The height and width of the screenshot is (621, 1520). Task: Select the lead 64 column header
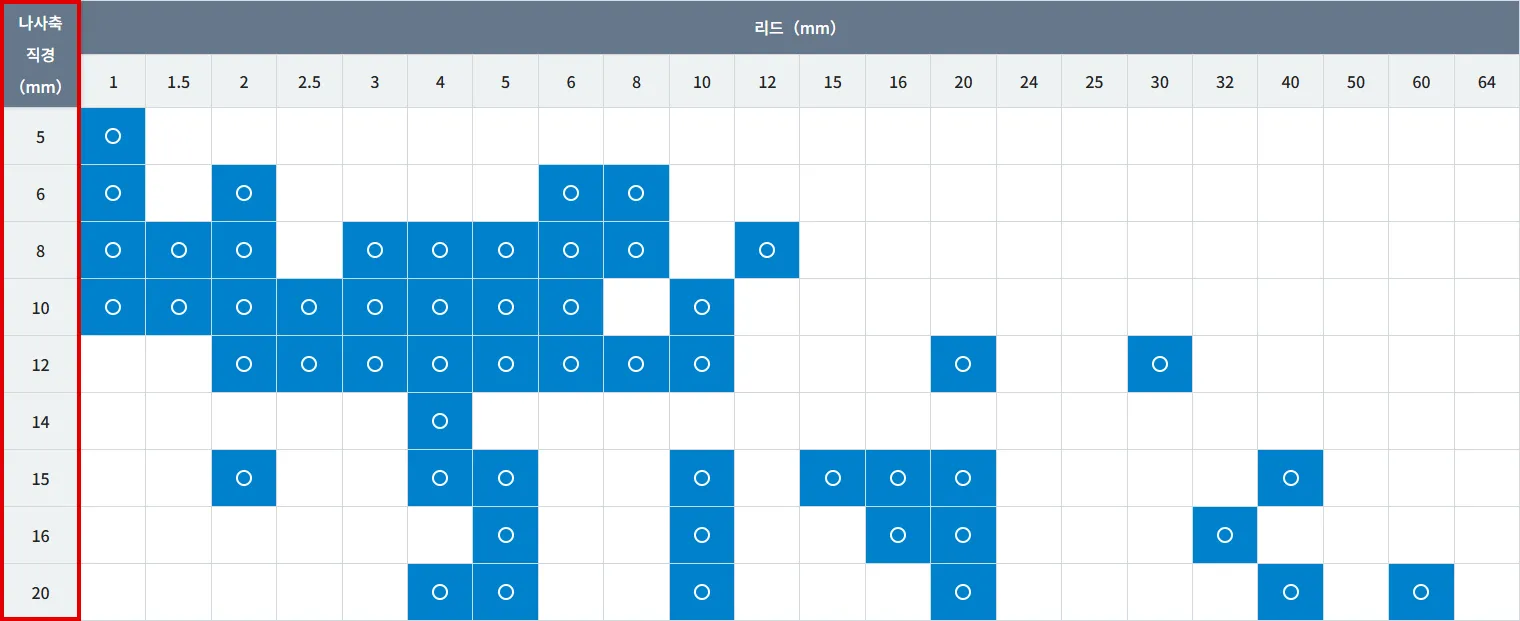point(1486,82)
